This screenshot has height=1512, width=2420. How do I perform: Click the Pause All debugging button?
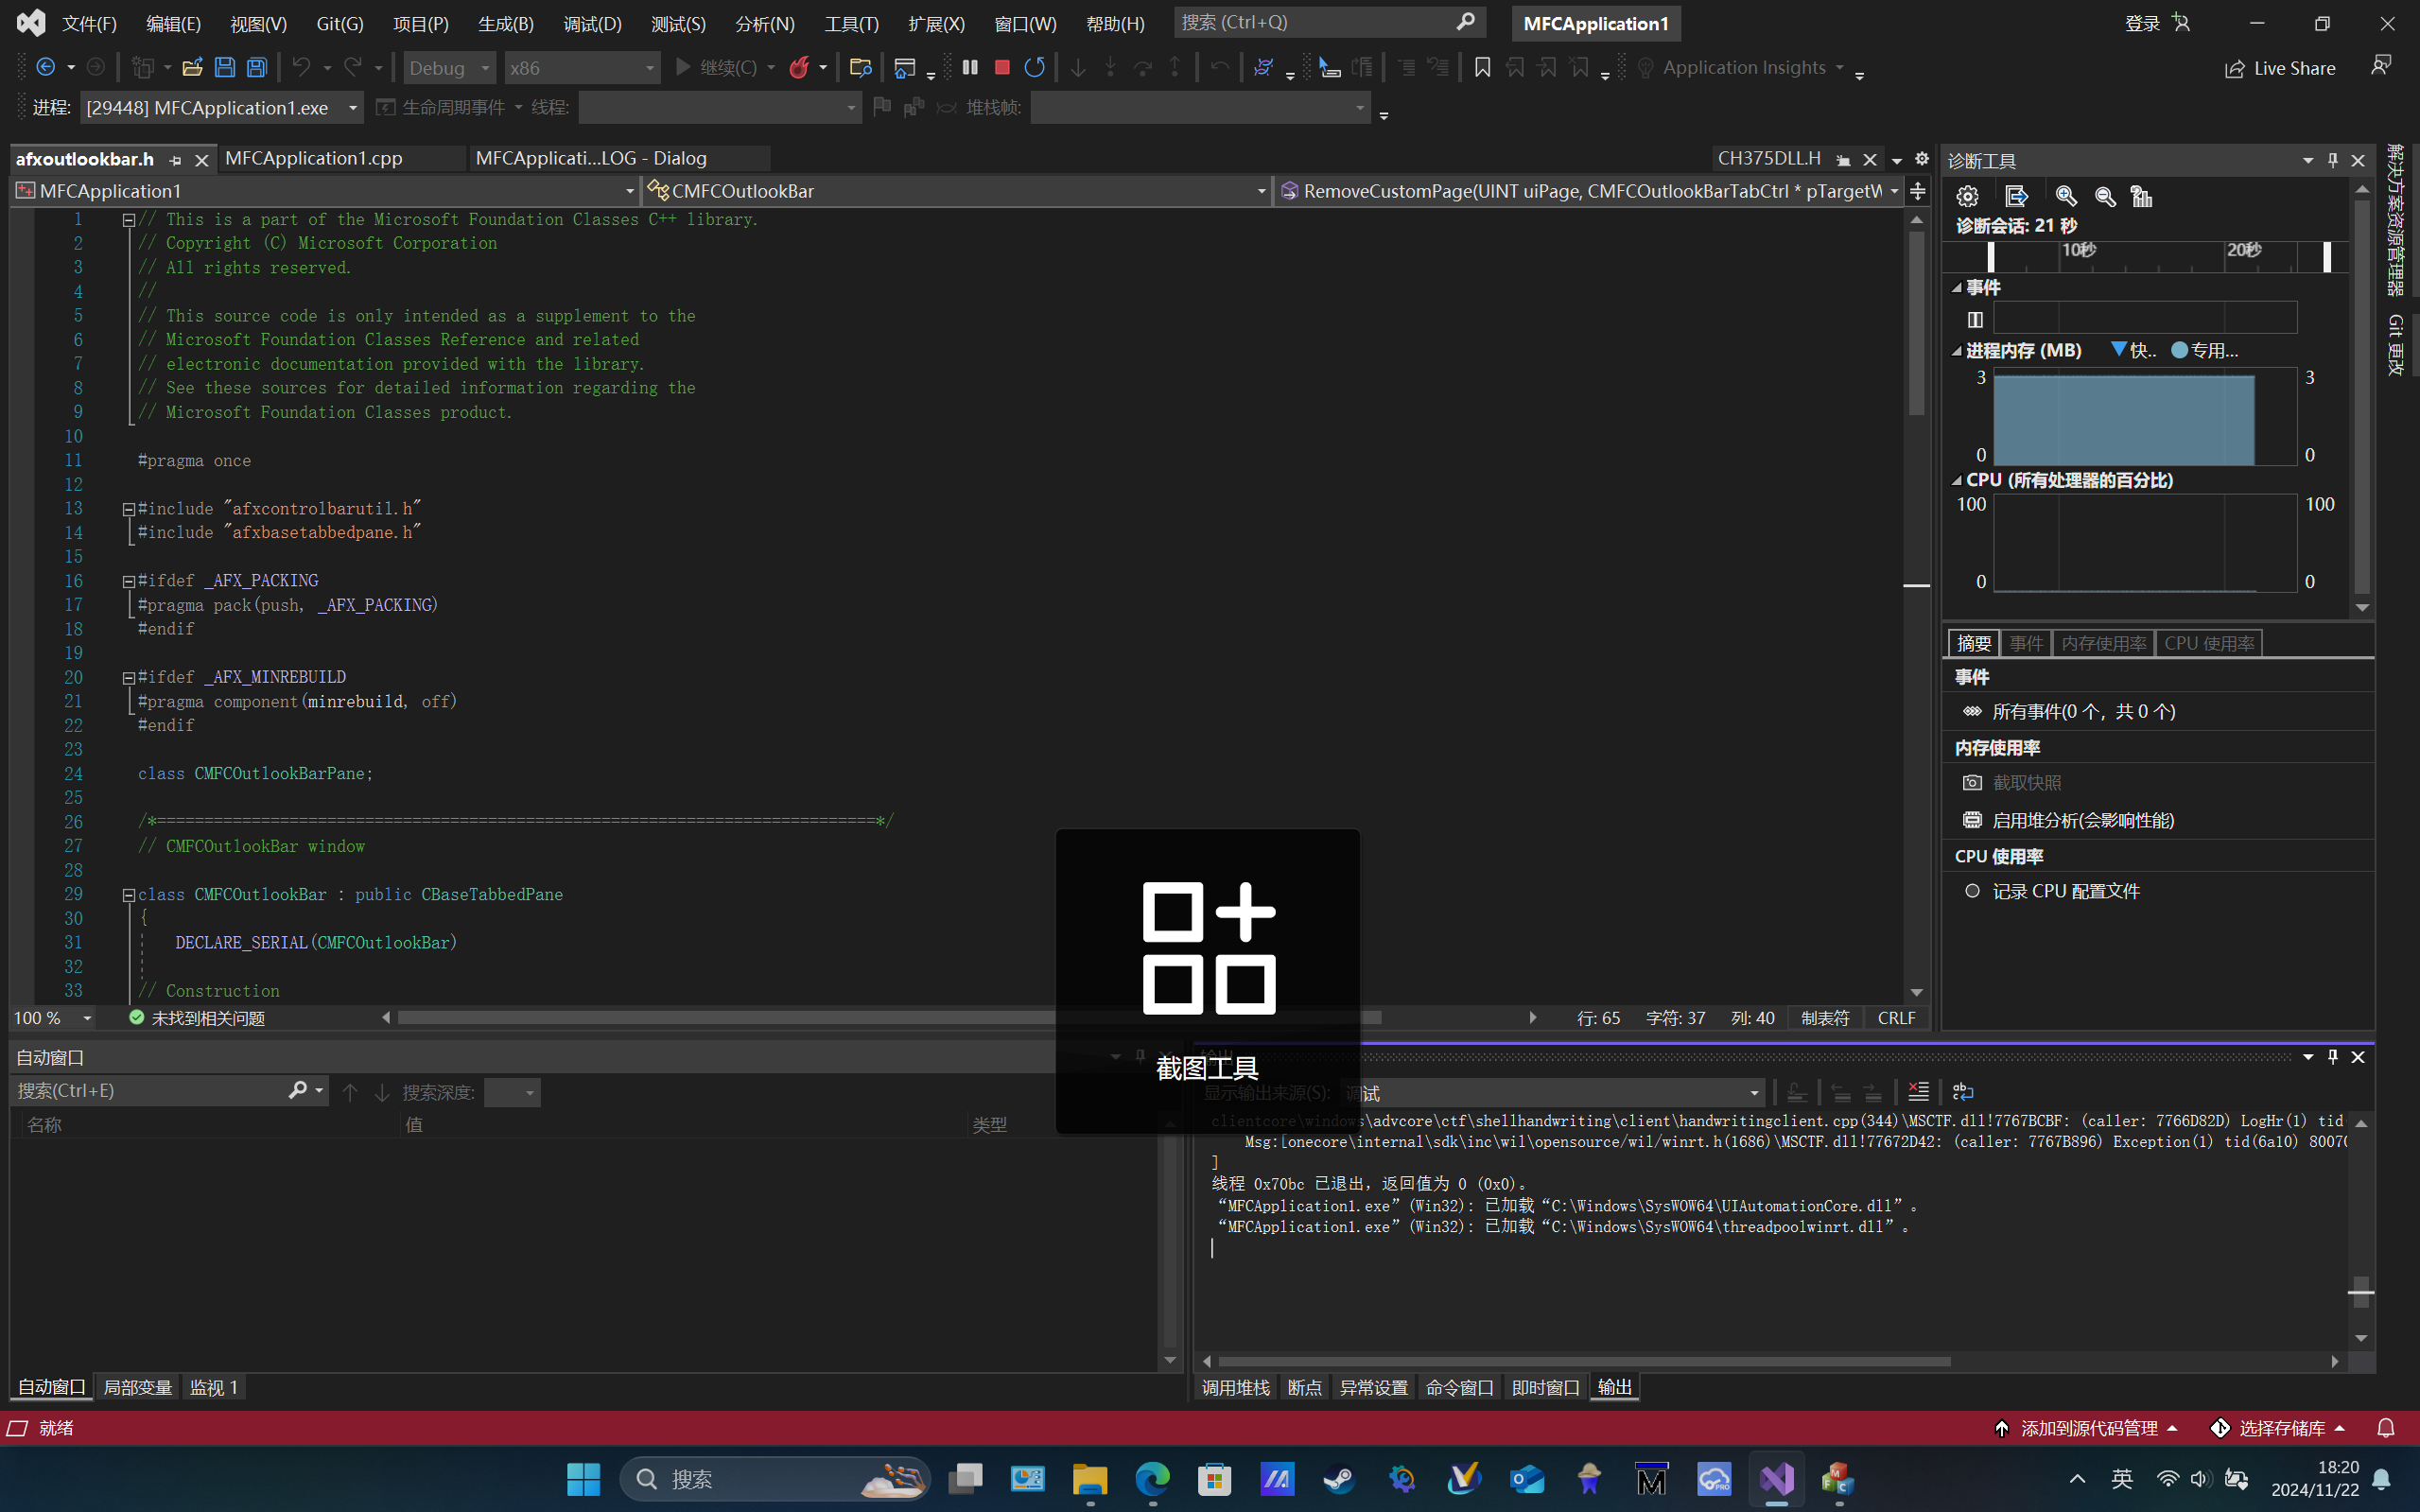click(x=969, y=67)
